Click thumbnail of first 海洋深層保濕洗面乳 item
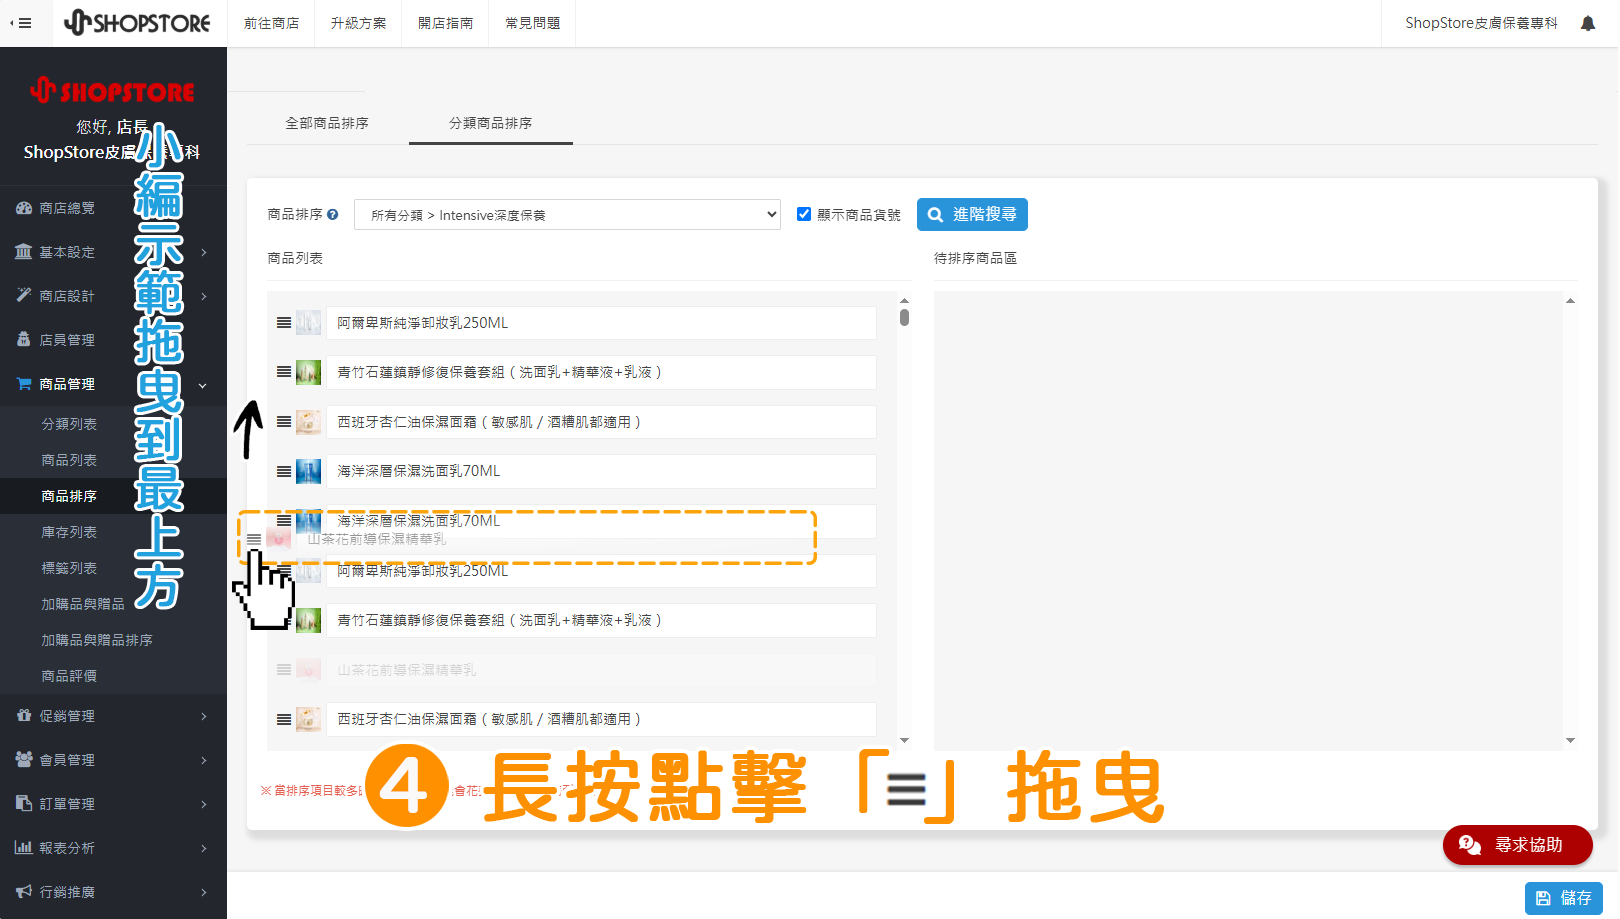 coord(308,471)
